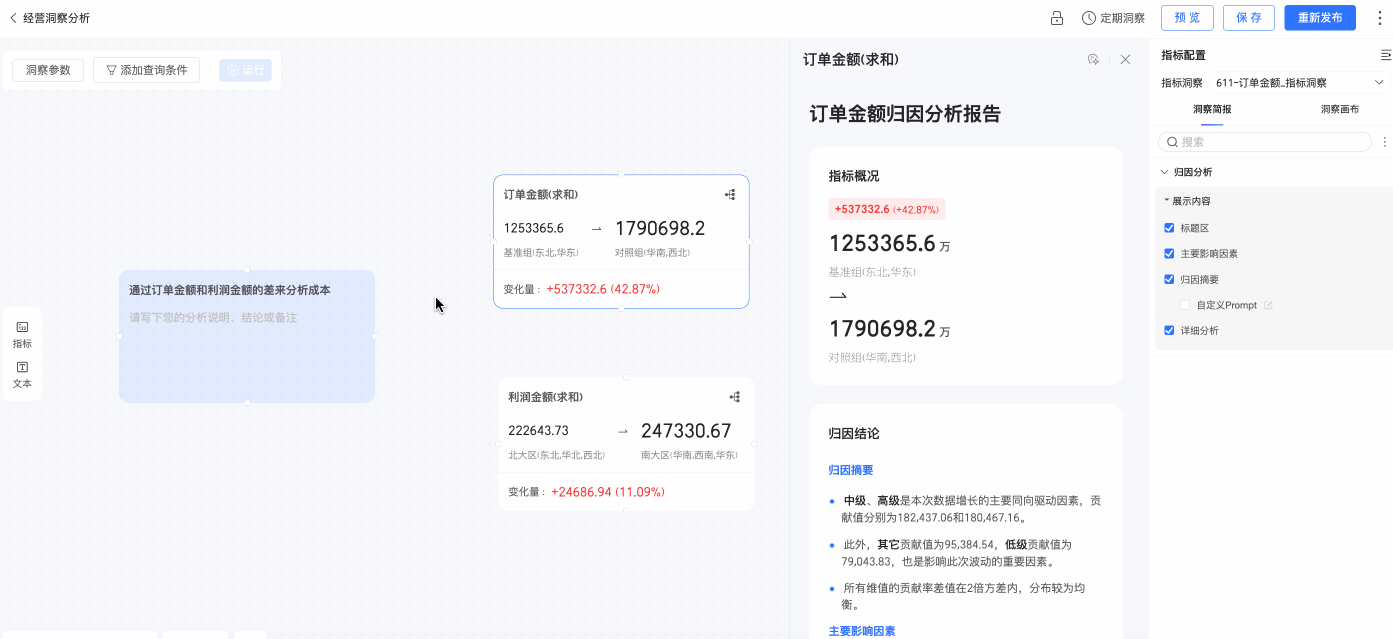Click the red +537332.6 badge in 指标概况

click(x=887, y=209)
